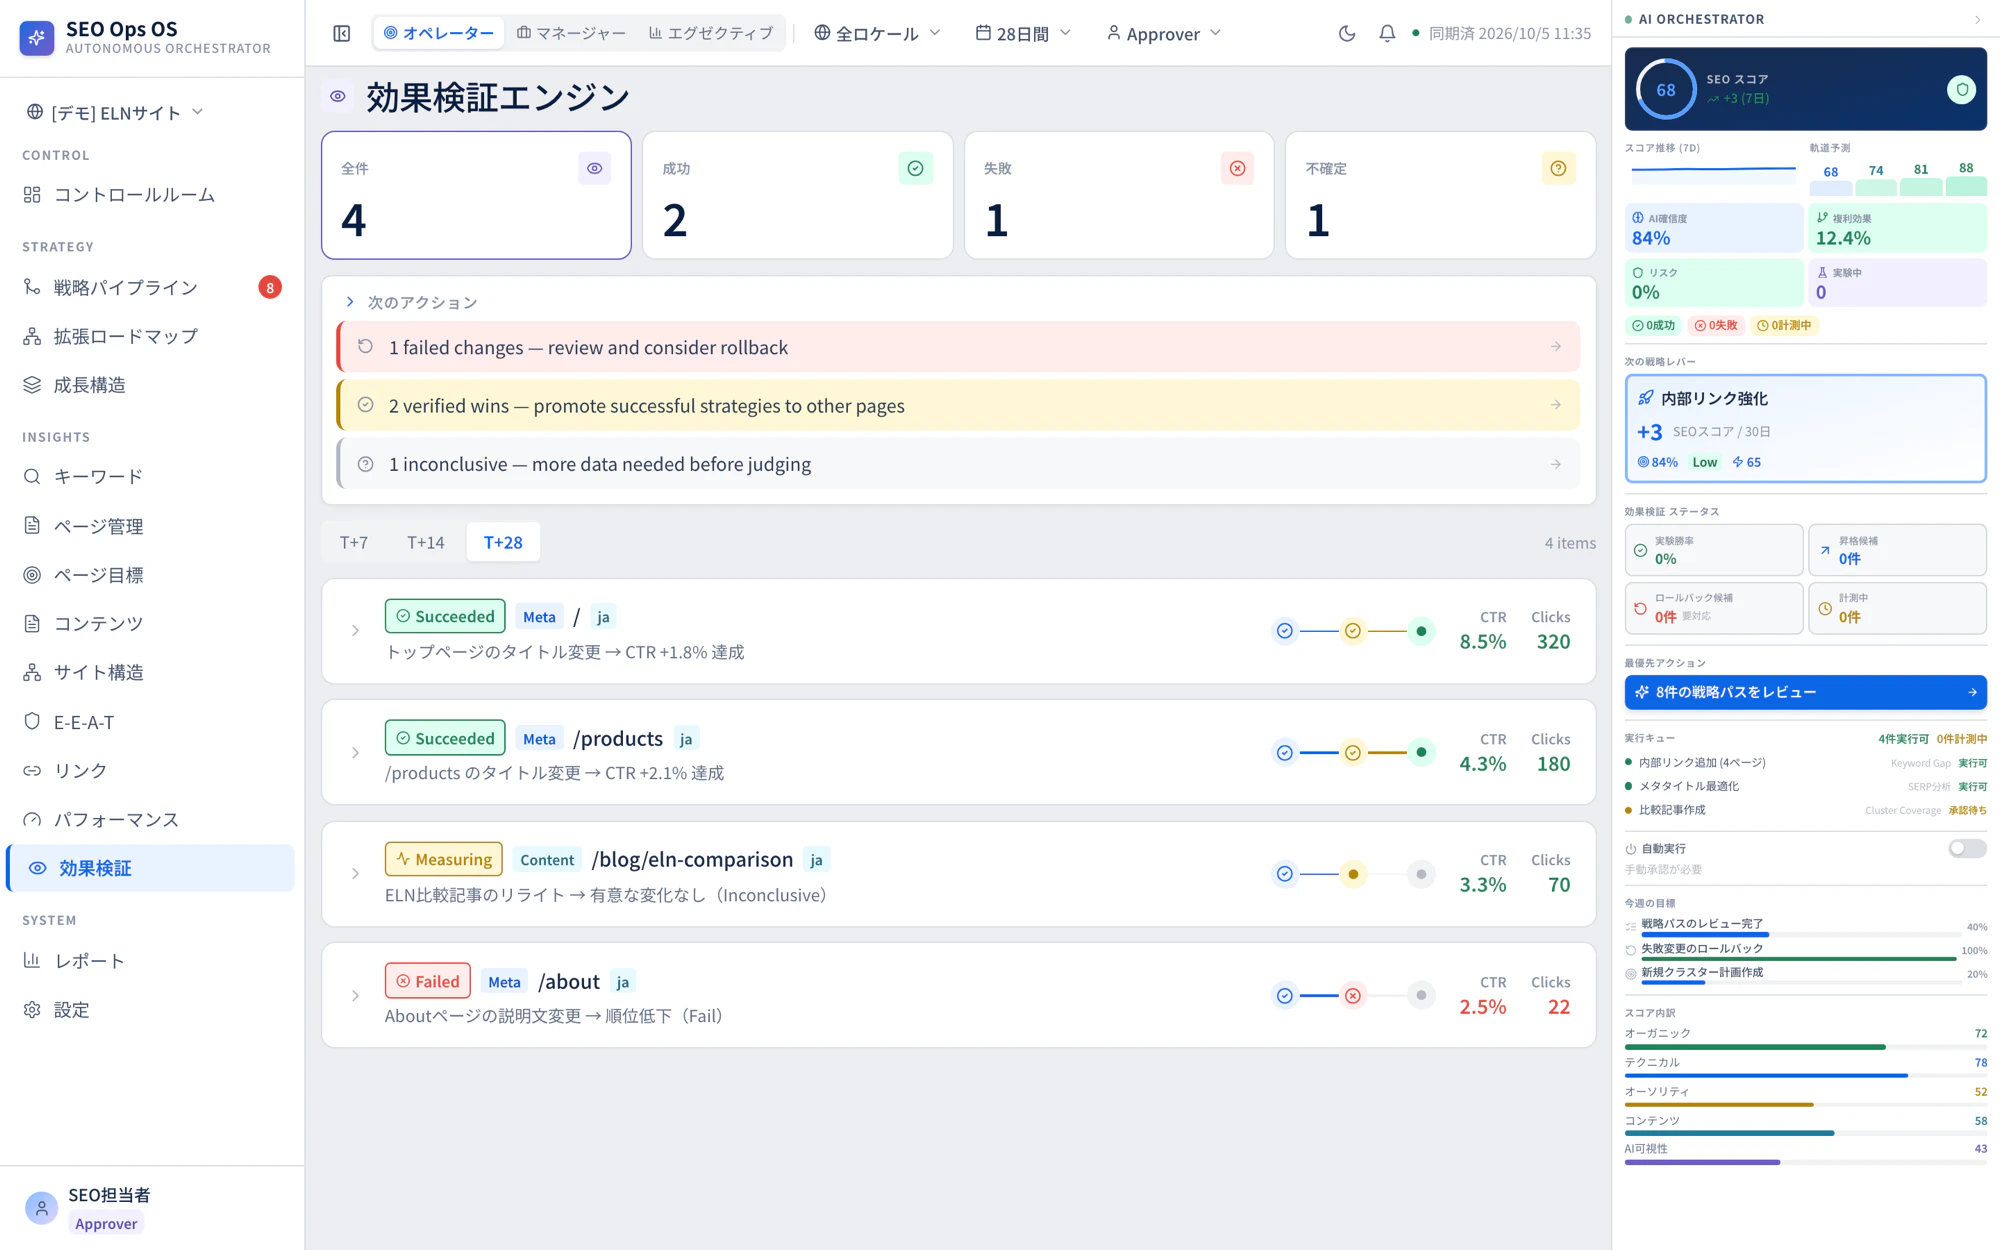Click the final stage dot of /products timeline
The height and width of the screenshot is (1250, 2000).
pos(1421,753)
